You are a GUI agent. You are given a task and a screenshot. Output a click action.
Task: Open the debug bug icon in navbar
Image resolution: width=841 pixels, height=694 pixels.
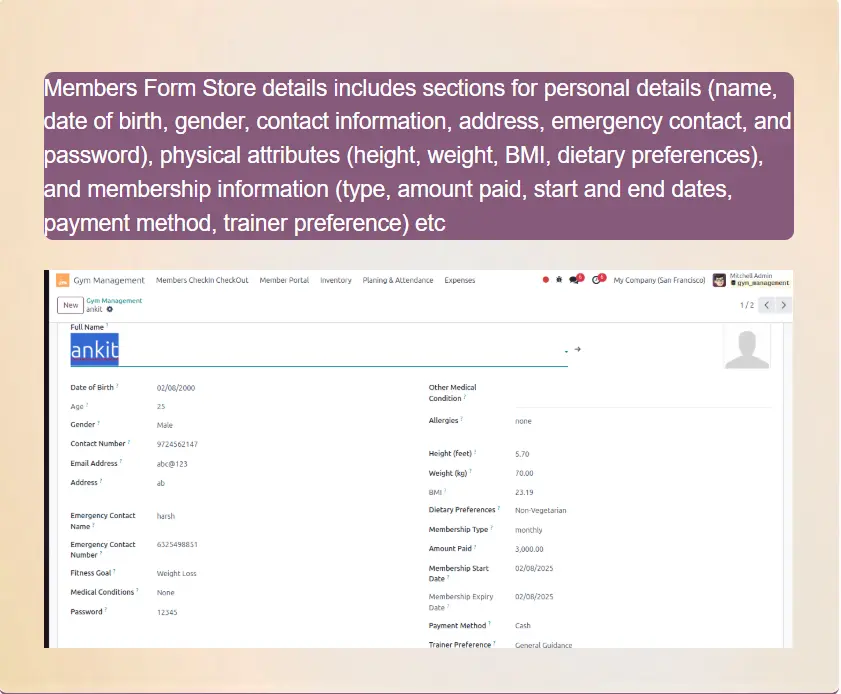click(x=559, y=281)
